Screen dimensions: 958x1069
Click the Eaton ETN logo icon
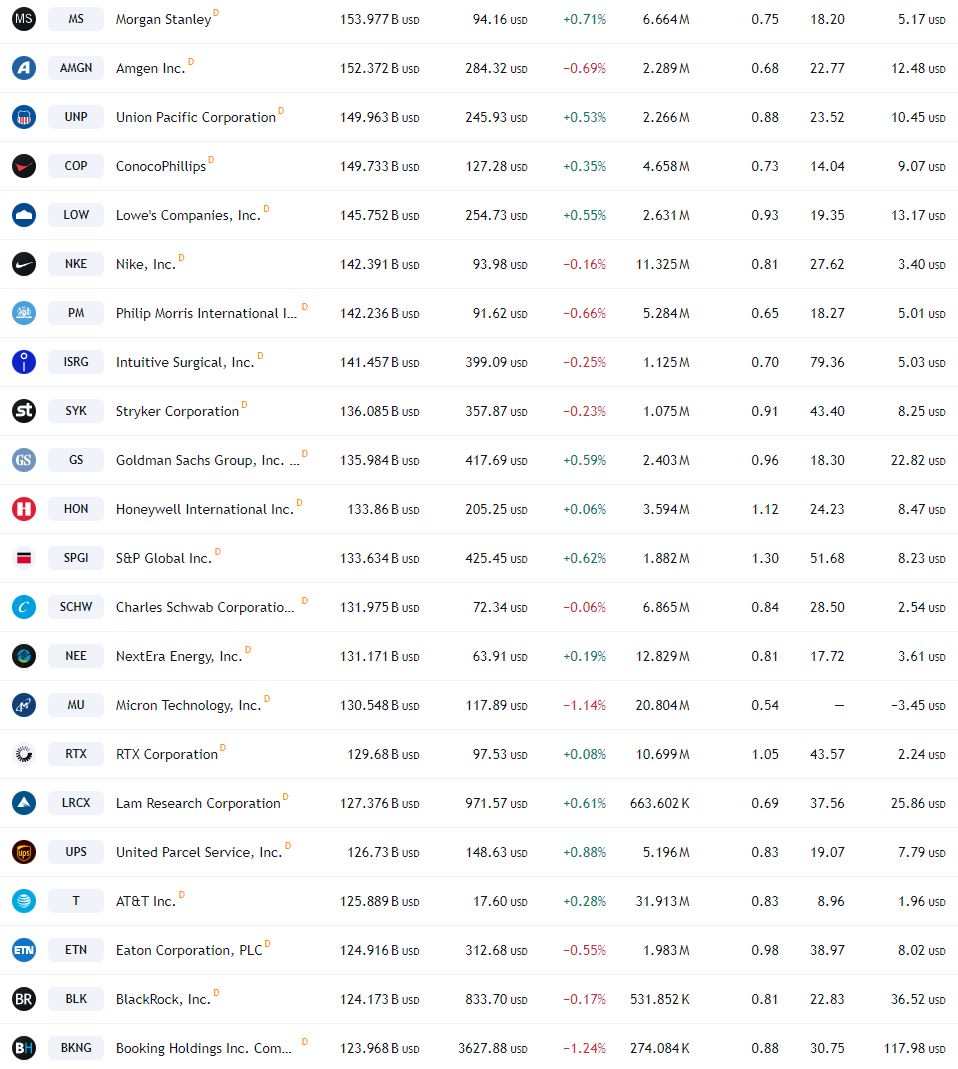(24, 950)
